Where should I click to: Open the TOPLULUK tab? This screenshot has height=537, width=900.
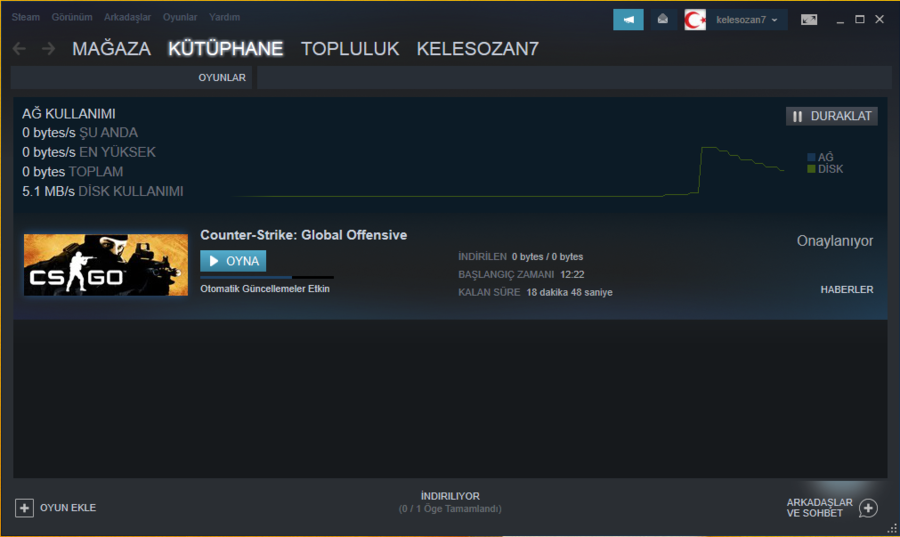350,49
